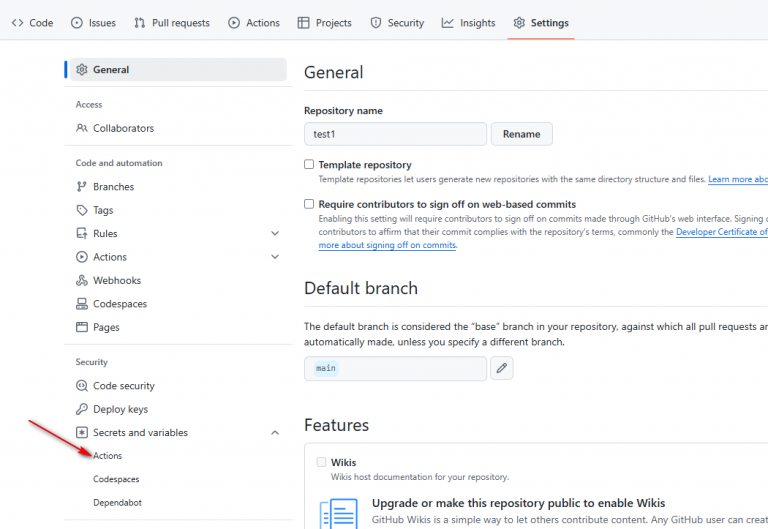
Task: Click the Pages icon in sidebar
Action: point(83,327)
